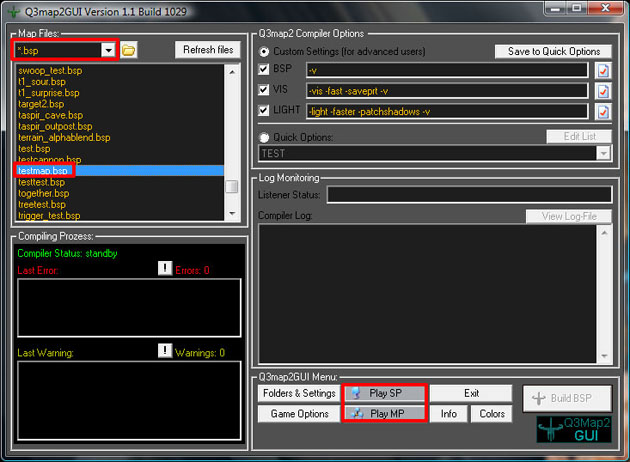630x462 pixels.
Task: Click the LIGHT options input field
Action: 447,111
